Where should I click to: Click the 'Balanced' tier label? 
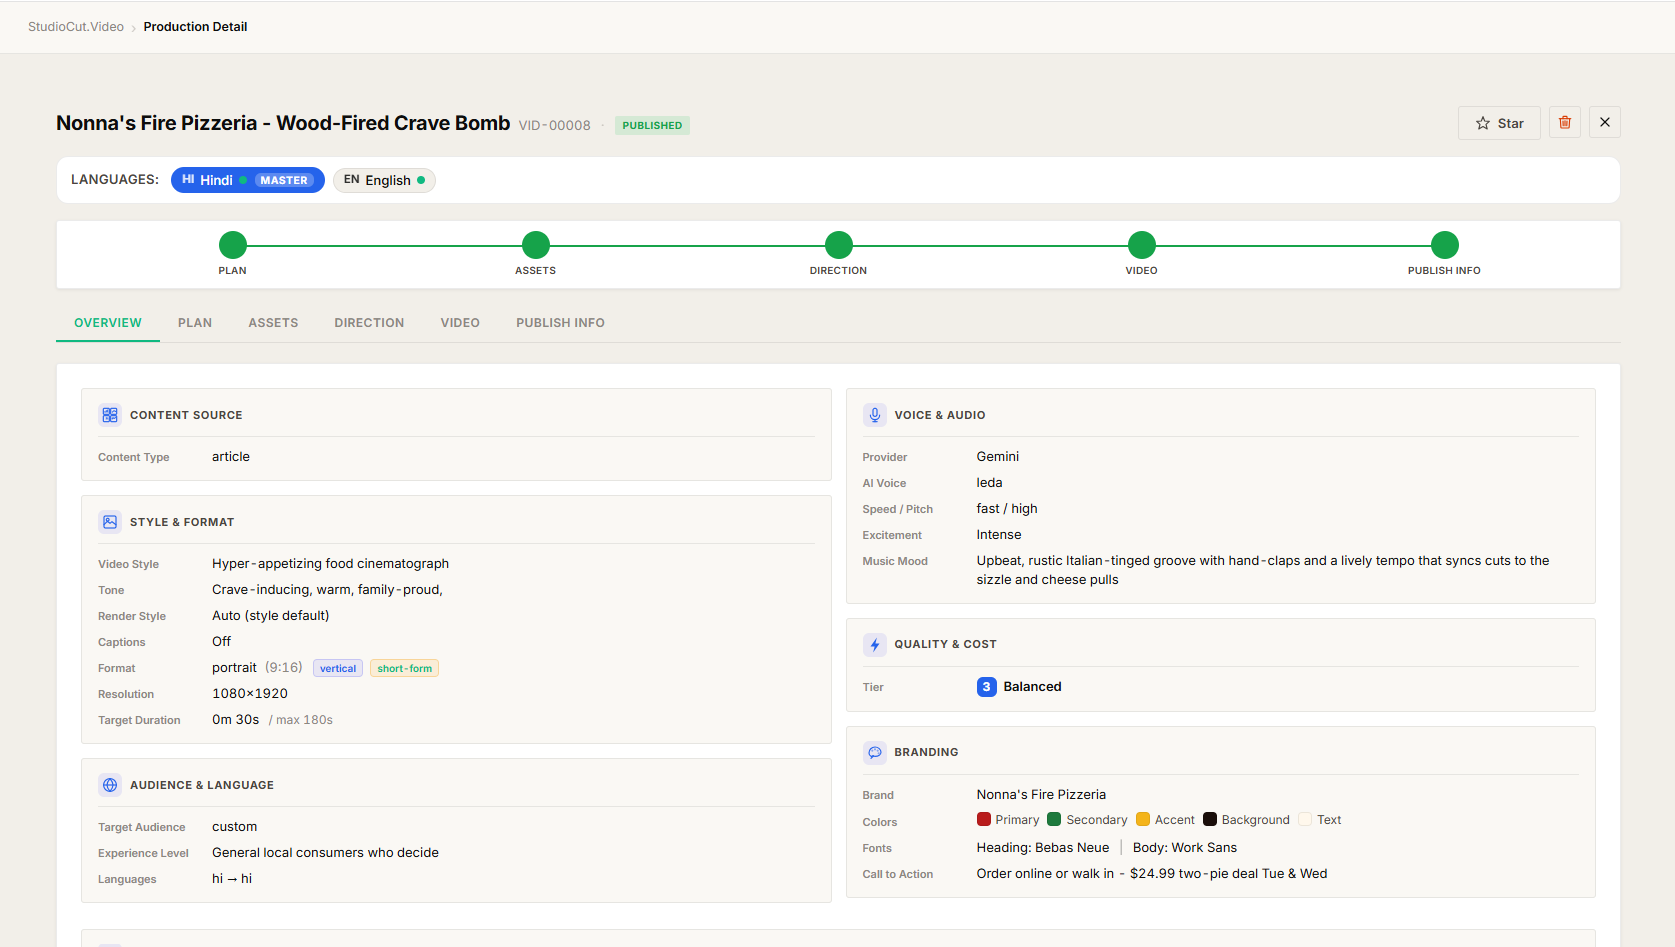pos(1032,687)
